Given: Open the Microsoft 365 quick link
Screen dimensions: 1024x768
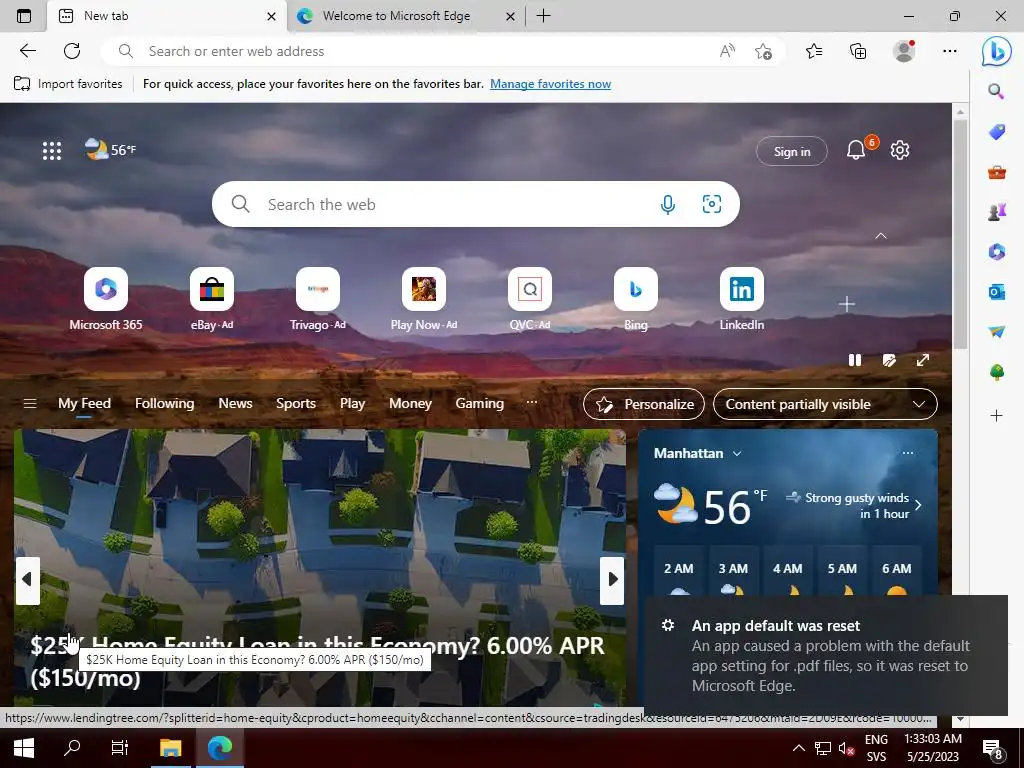Looking at the screenshot, I should click(106, 299).
